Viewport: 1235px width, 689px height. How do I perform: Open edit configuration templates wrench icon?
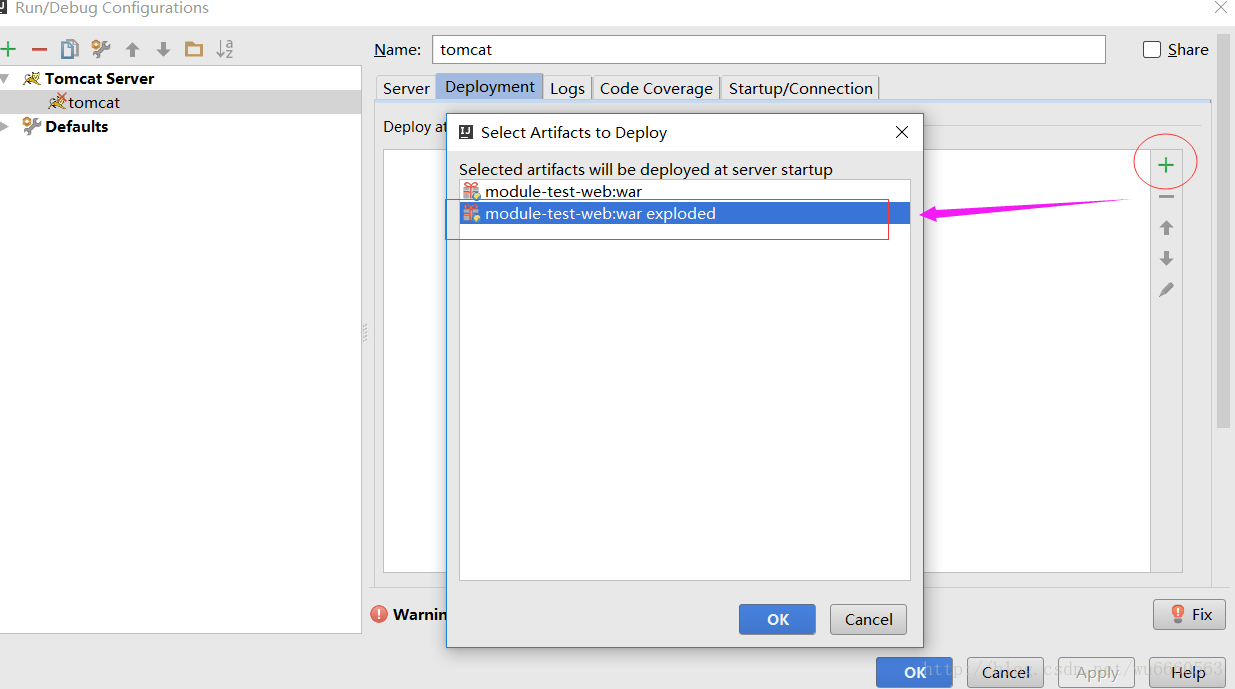[x=99, y=48]
